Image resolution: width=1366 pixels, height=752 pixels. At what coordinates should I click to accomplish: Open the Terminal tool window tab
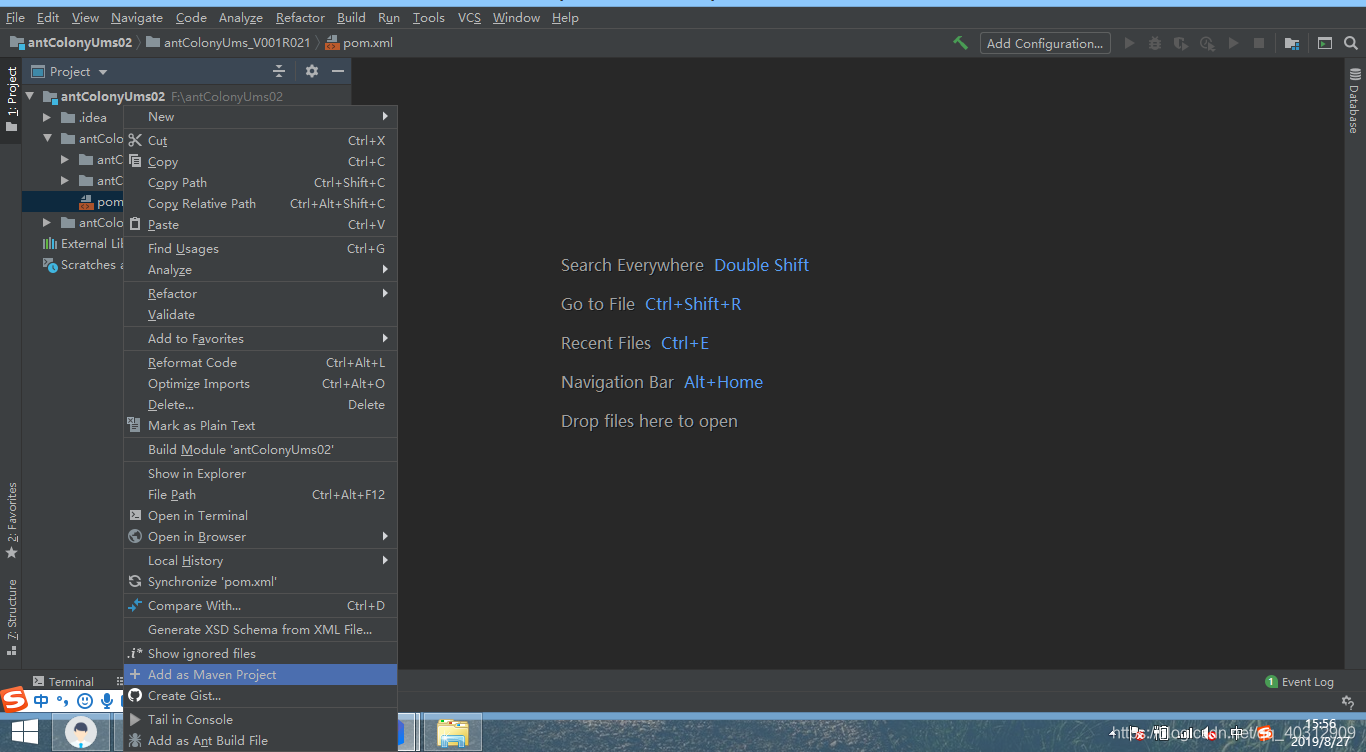tap(63, 681)
